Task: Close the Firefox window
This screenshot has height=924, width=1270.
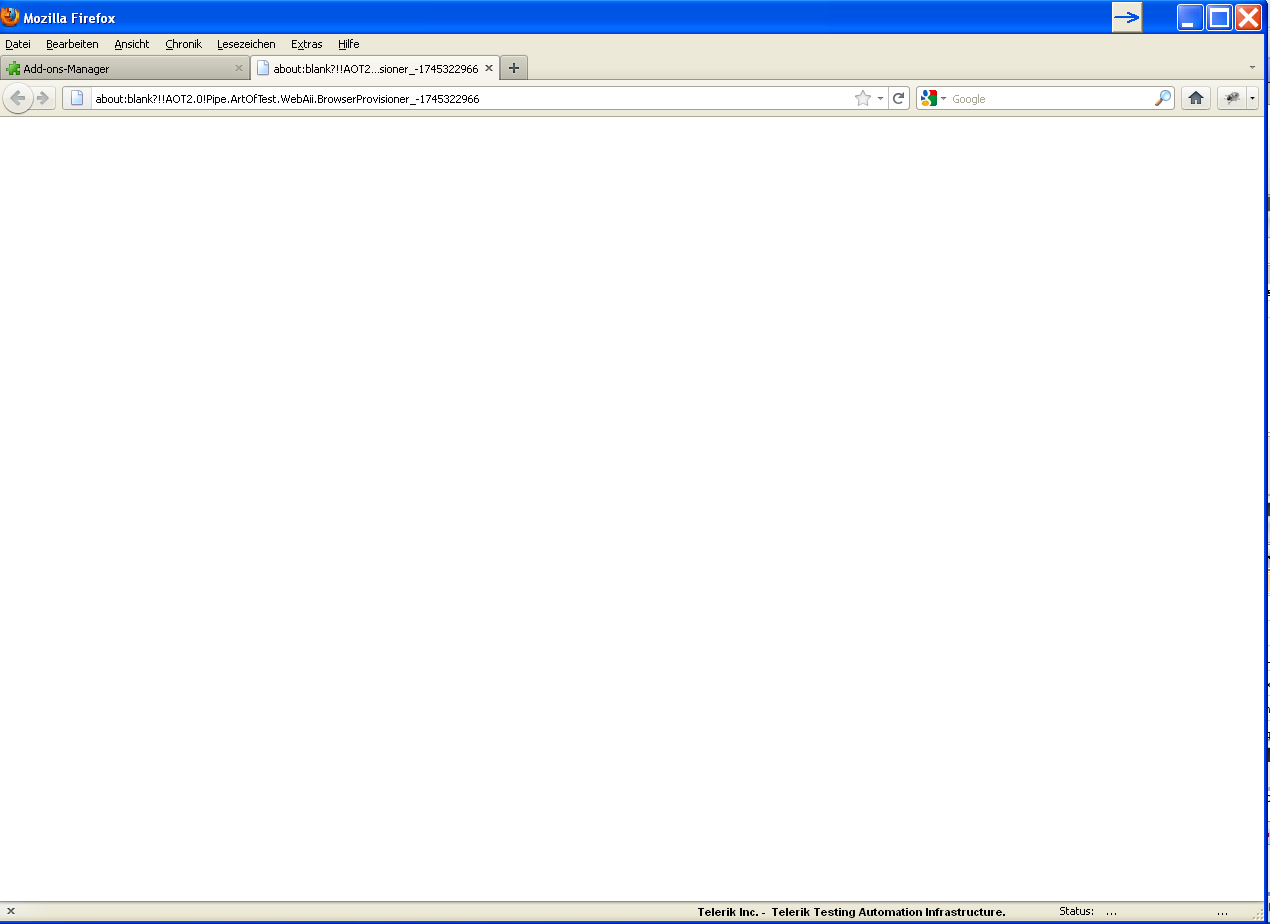Action: coord(1248,17)
